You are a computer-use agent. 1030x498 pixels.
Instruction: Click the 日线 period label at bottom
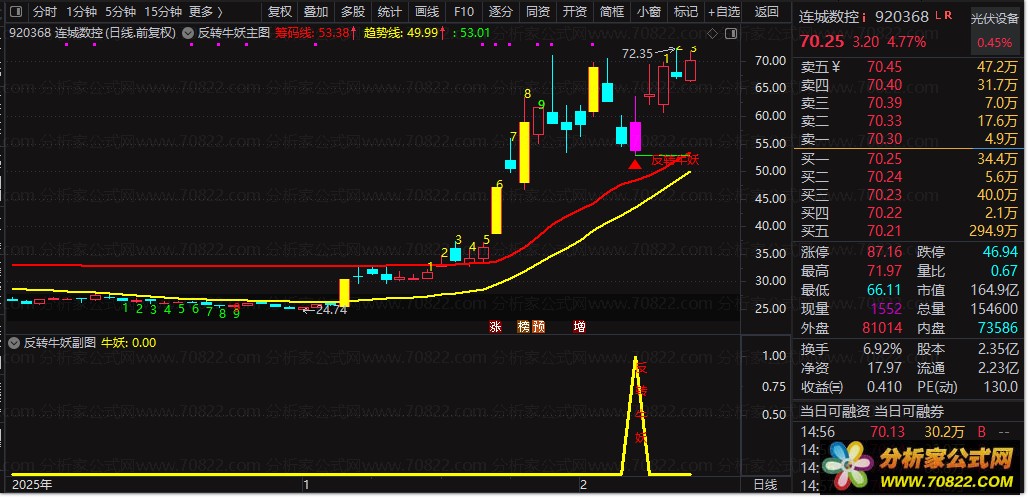tap(765, 485)
